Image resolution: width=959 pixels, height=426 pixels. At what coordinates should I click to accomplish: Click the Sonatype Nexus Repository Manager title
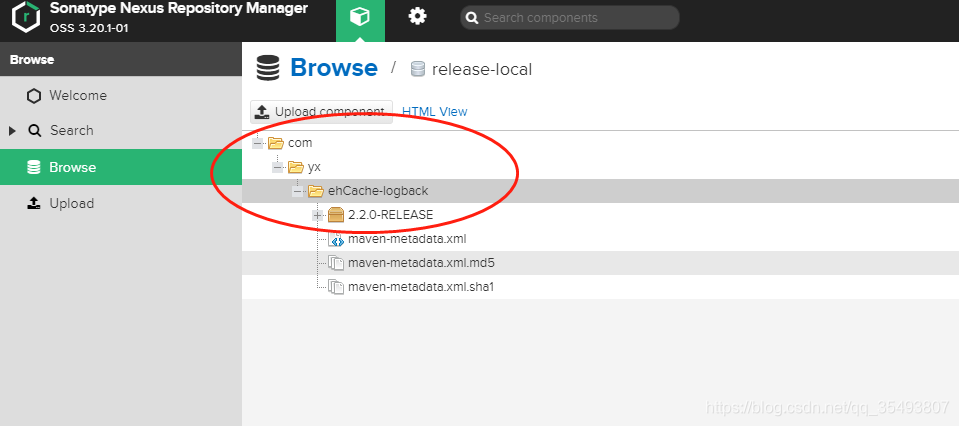click(179, 9)
